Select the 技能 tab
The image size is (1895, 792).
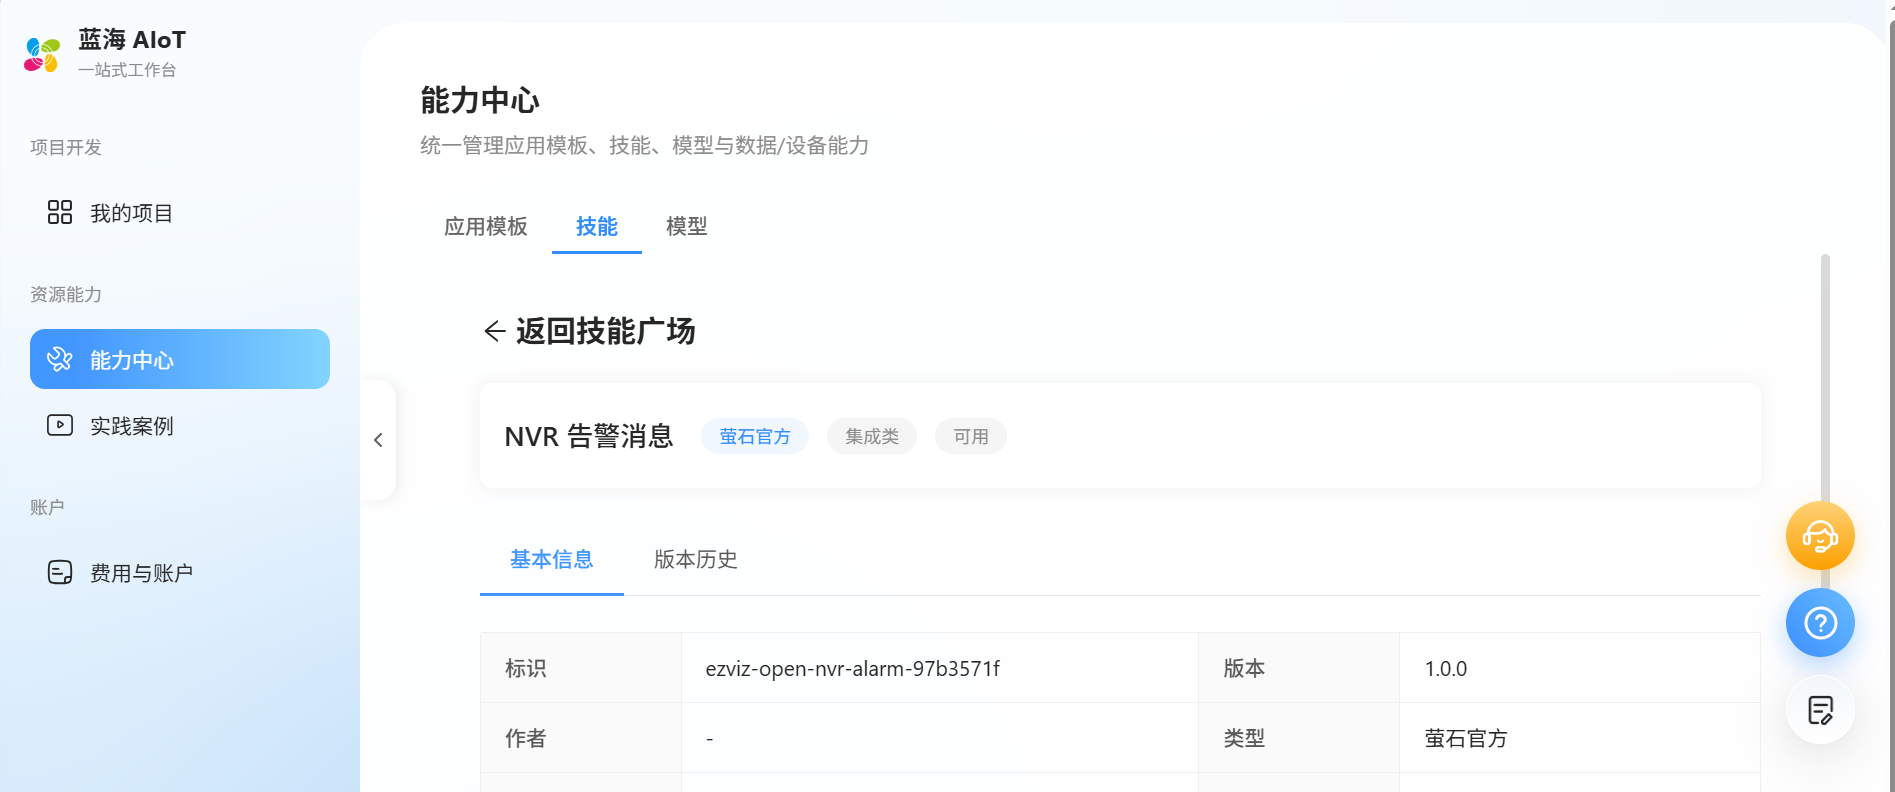597,227
